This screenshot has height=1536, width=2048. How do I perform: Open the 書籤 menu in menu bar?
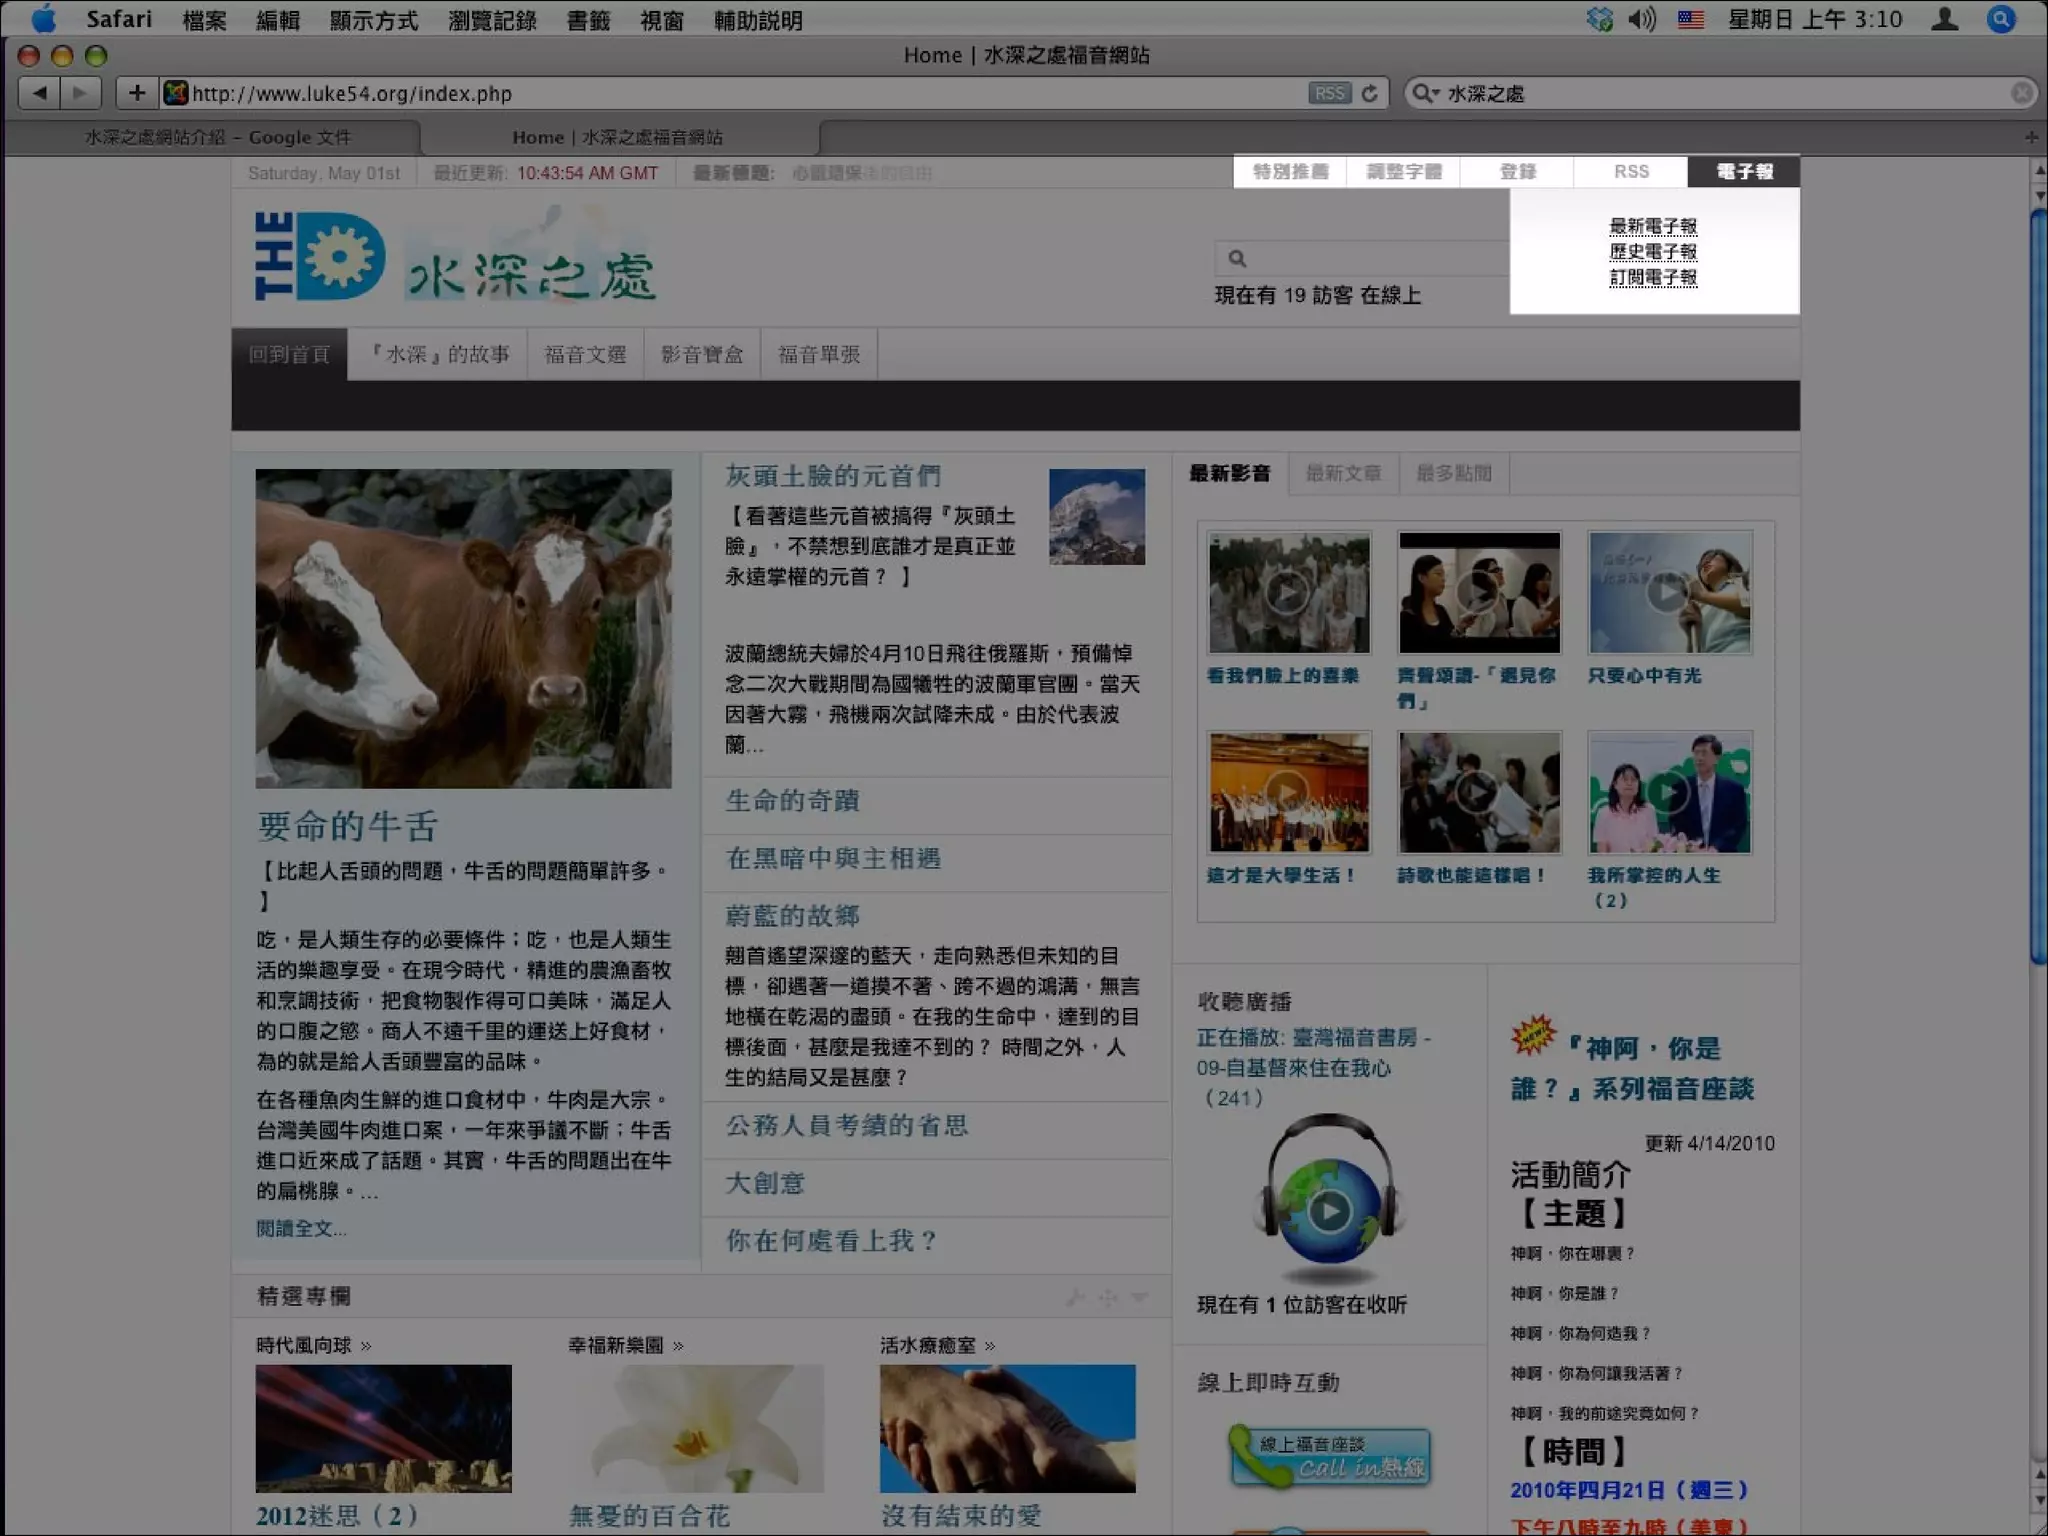[x=587, y=20]
